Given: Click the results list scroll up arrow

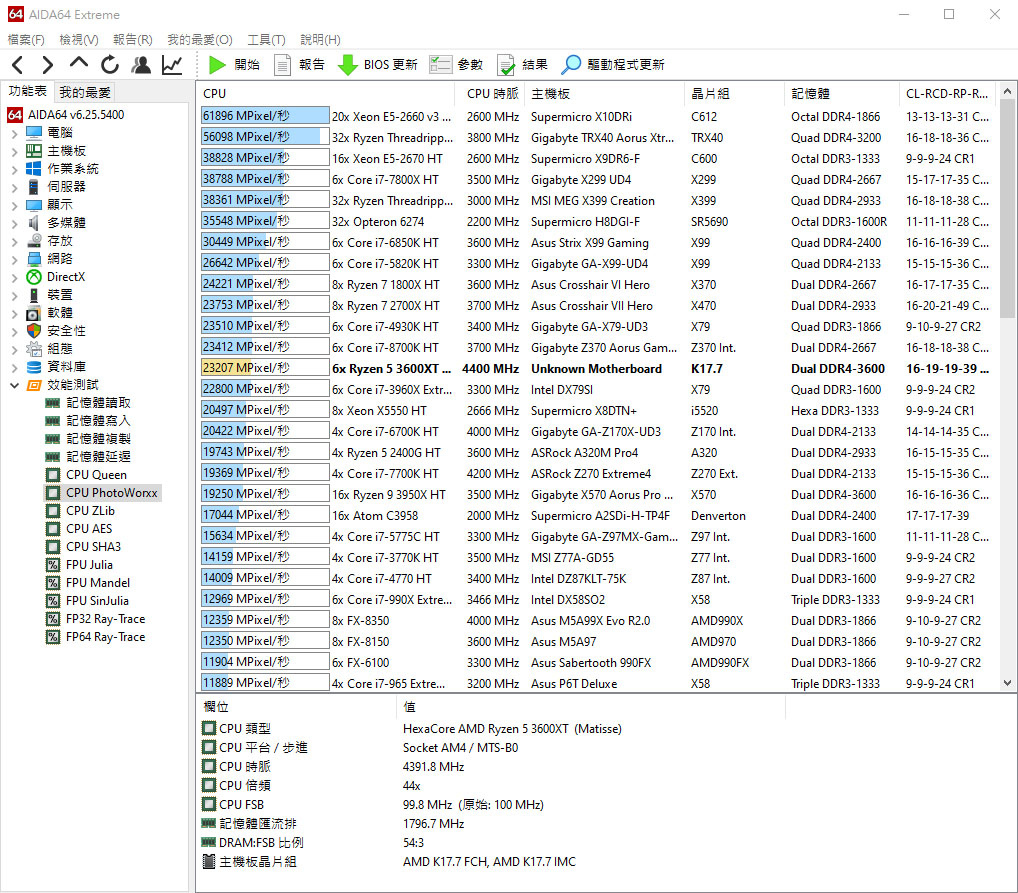Looking at the screenshot, I should coord(1007,92).
